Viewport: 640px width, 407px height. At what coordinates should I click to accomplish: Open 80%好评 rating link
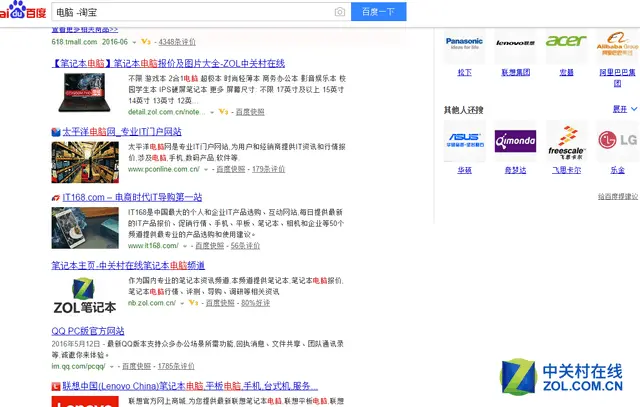pos(256,303)
